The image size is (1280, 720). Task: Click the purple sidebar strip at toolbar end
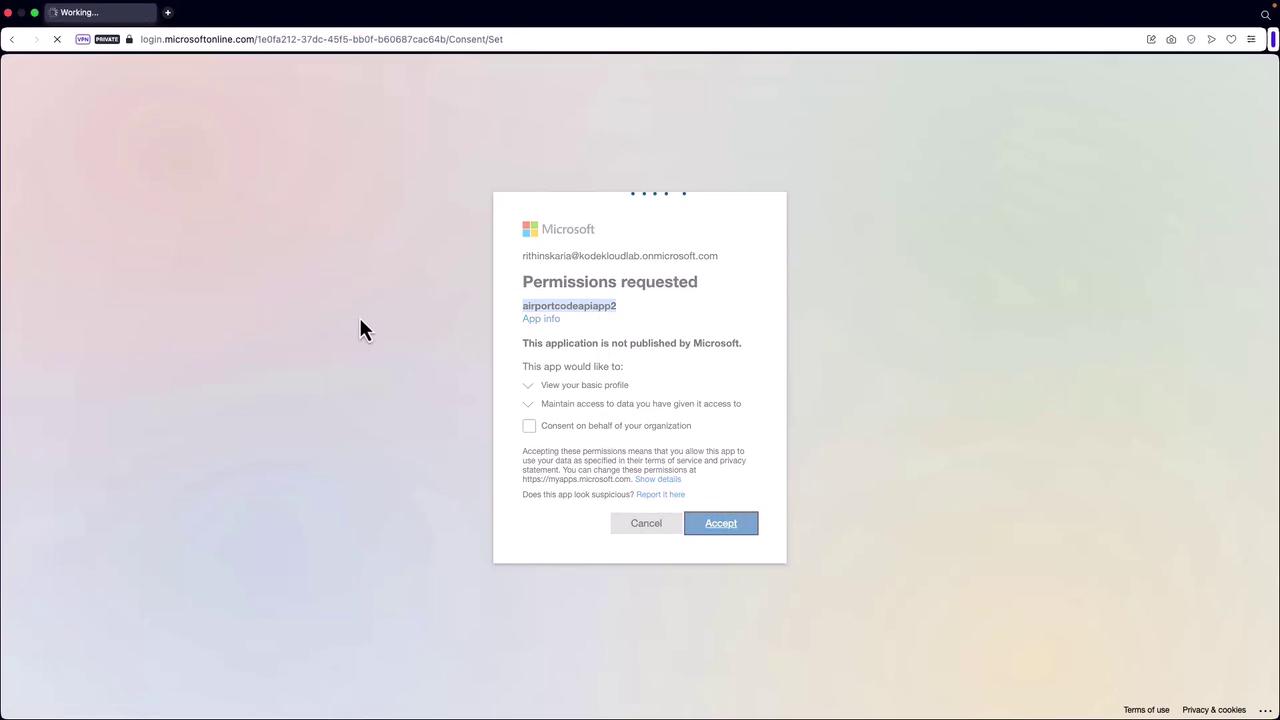tap(1274, 39)
